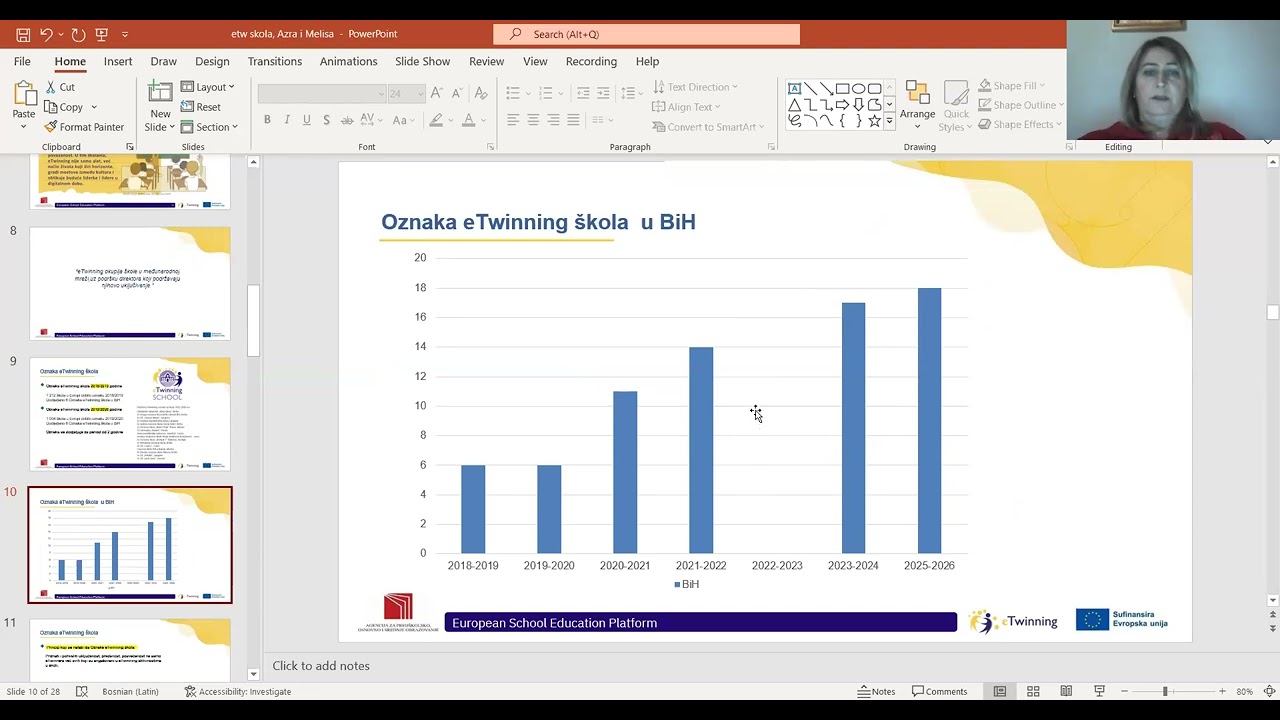The height and width of the screenshot is (720, 1280).
Task: Select the Text Box shape in shapes gallery
Action: 795,88
